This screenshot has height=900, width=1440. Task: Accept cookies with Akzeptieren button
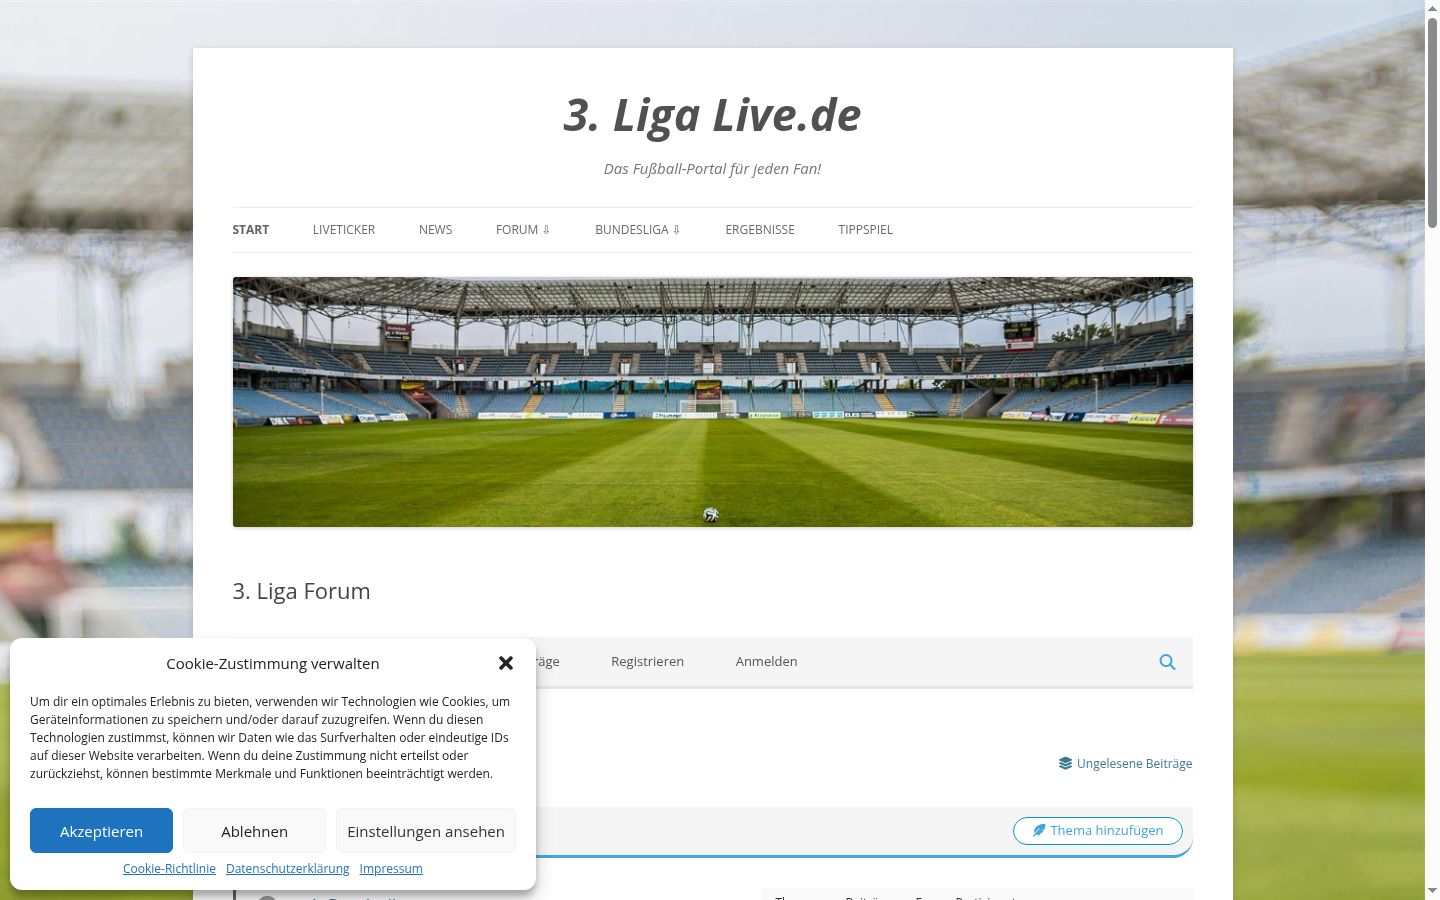pyautogui.click(x=101, y=831)
